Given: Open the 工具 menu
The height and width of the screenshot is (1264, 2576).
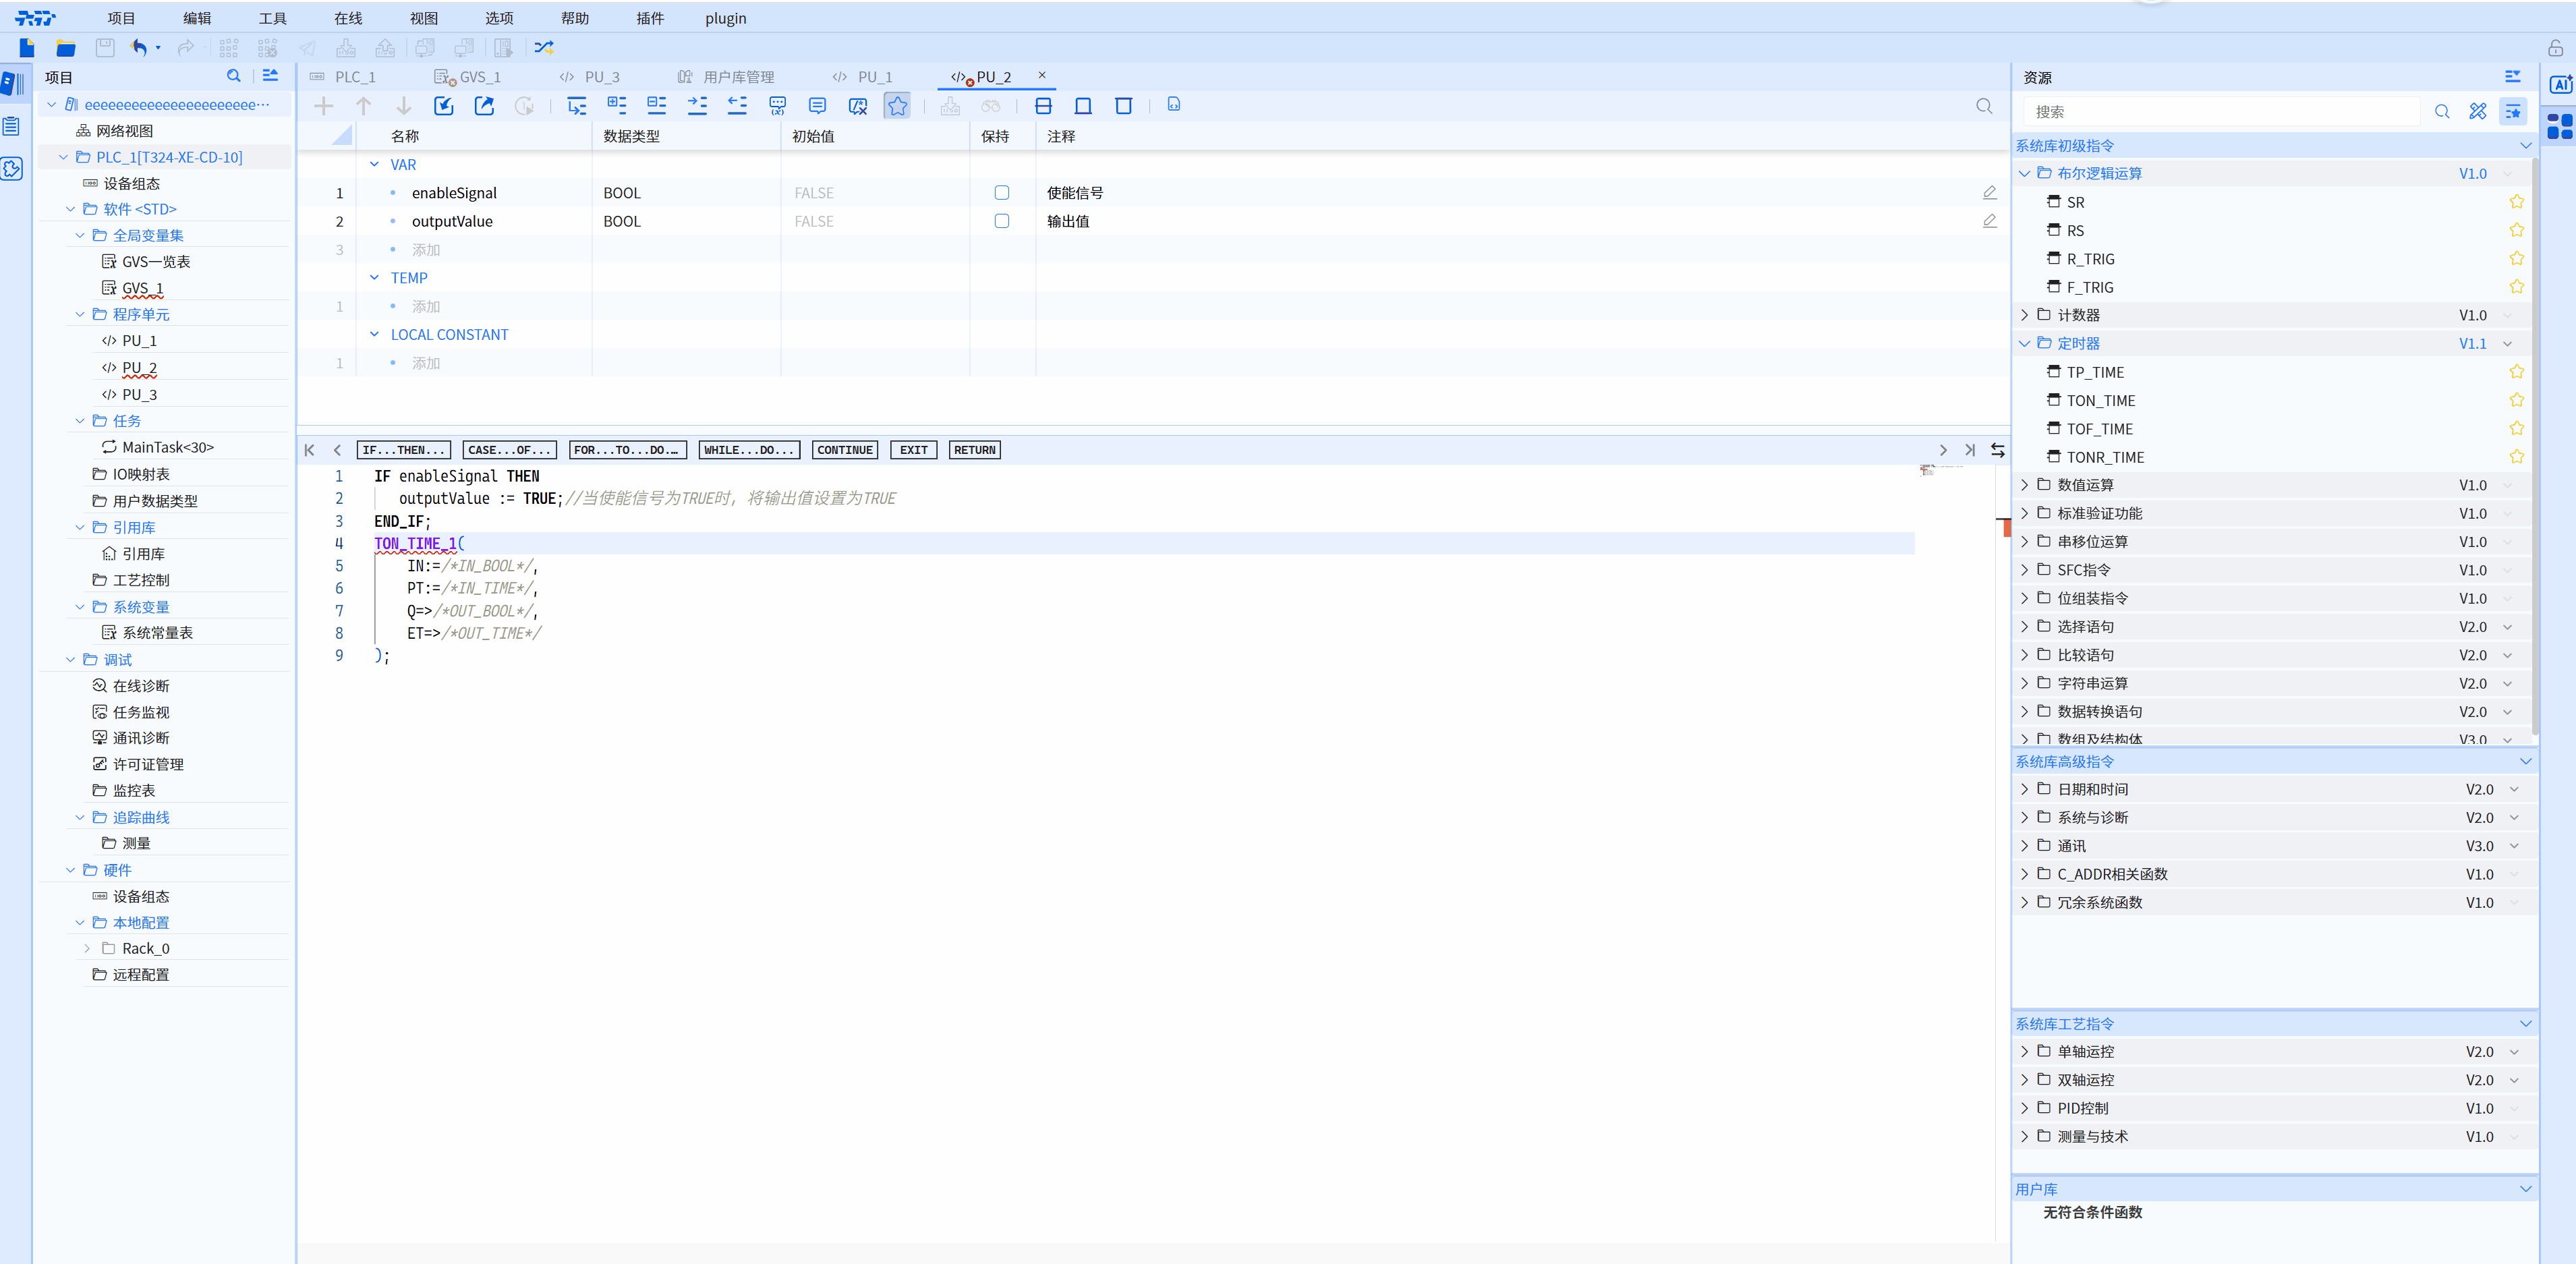Looking at the screenshot, I should (272, 18).
